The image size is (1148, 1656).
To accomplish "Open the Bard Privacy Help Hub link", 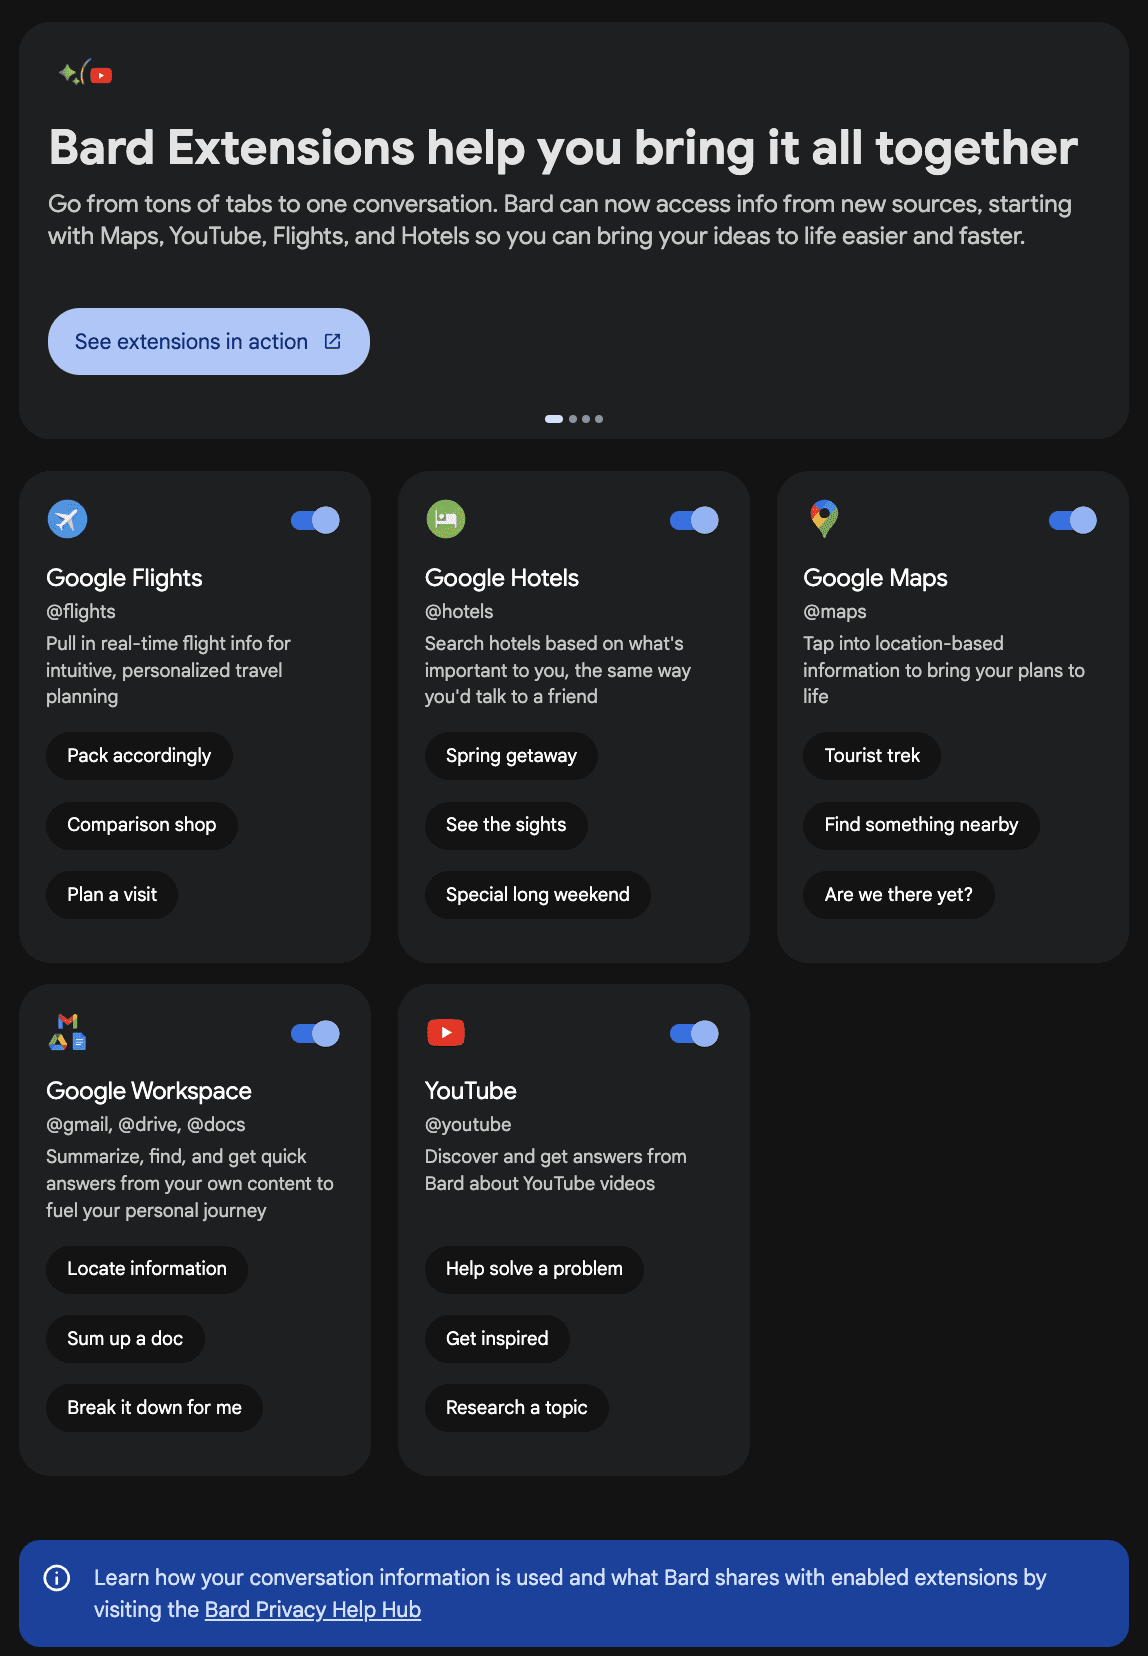I will [x=312, y=1609].
